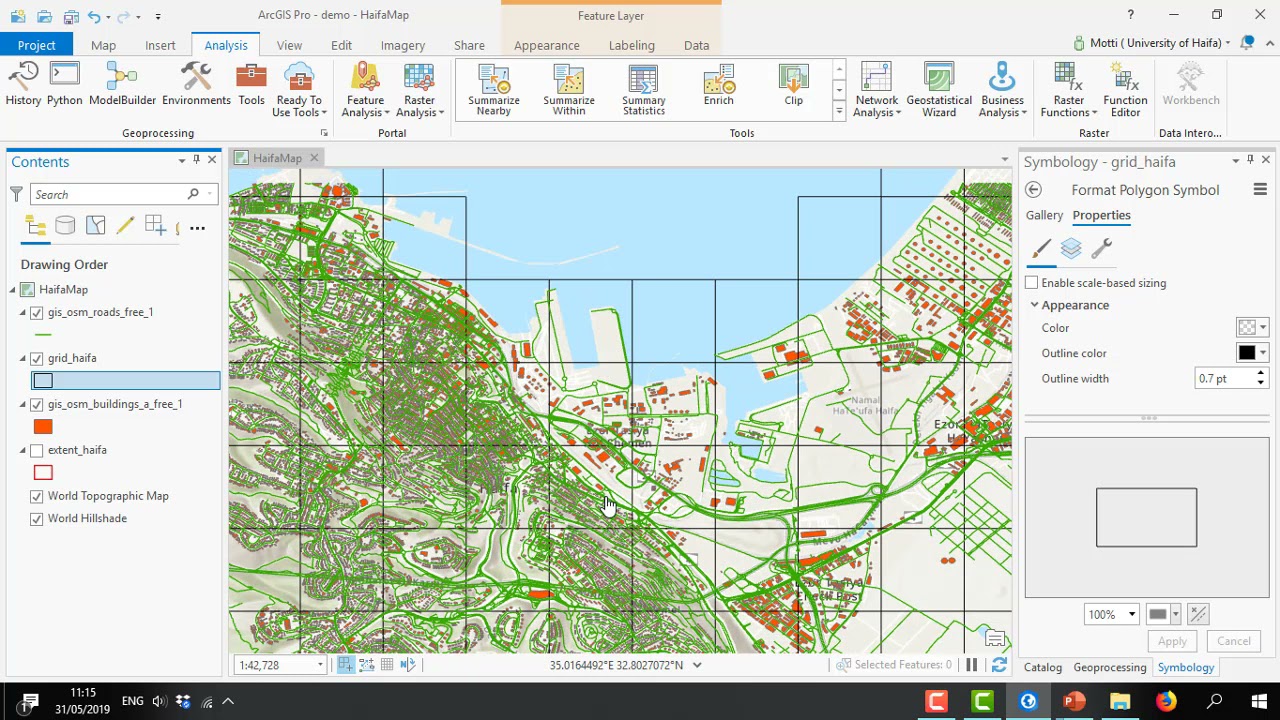1280x720 pixels.
Task: Turn off the World Hillshade layer
Action: 37,518
